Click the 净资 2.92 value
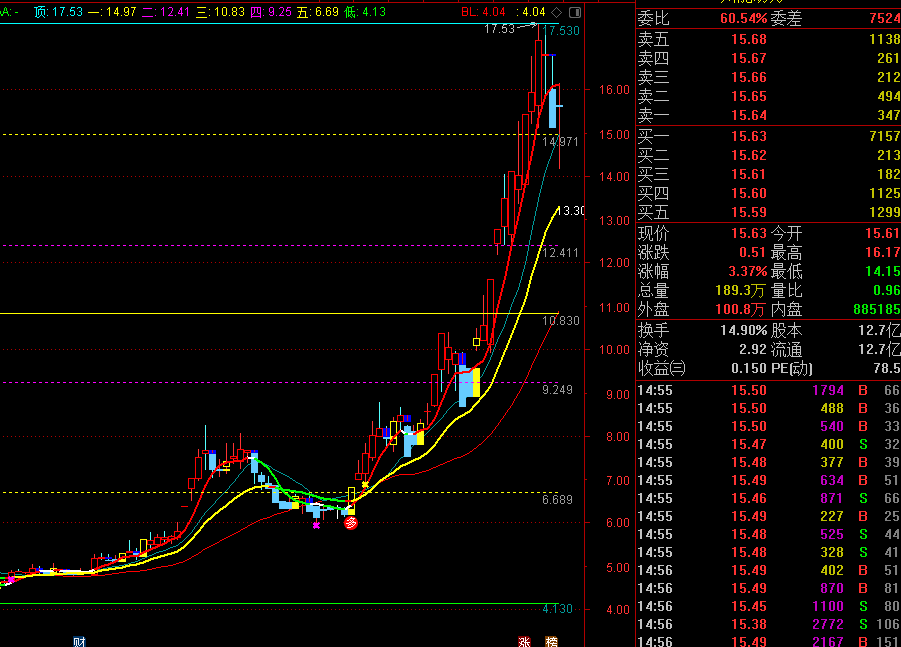 [753, 349]
